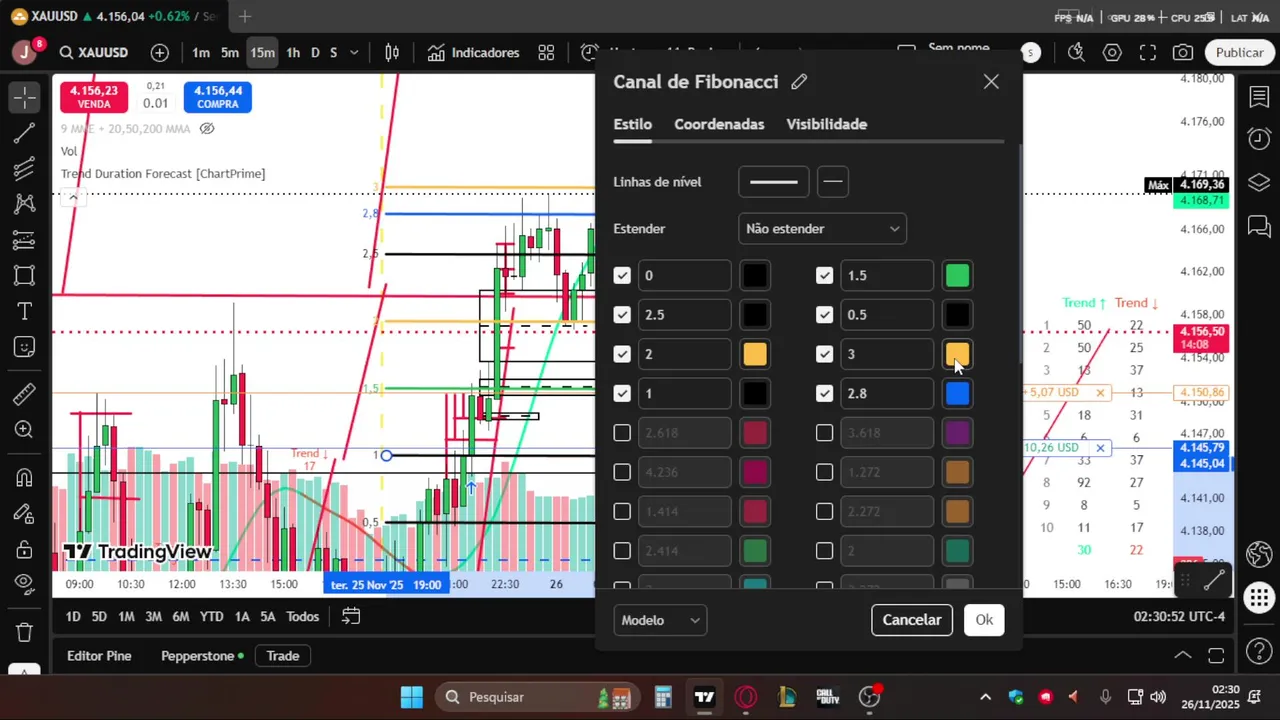Enable the 2.618 level checkbox
The height and width of the screenshot is (720, 1280).
tap(622, 433)
